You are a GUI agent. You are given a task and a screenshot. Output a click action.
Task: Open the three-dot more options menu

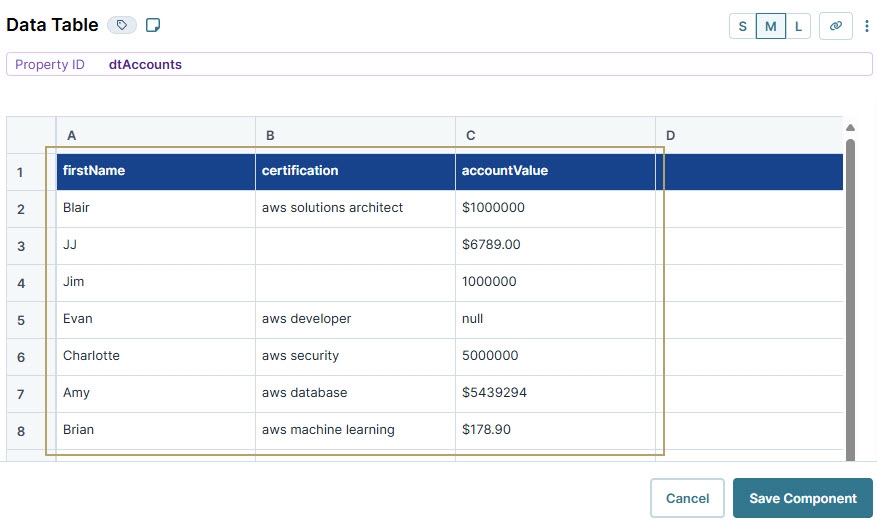click(x=866, y=26)
